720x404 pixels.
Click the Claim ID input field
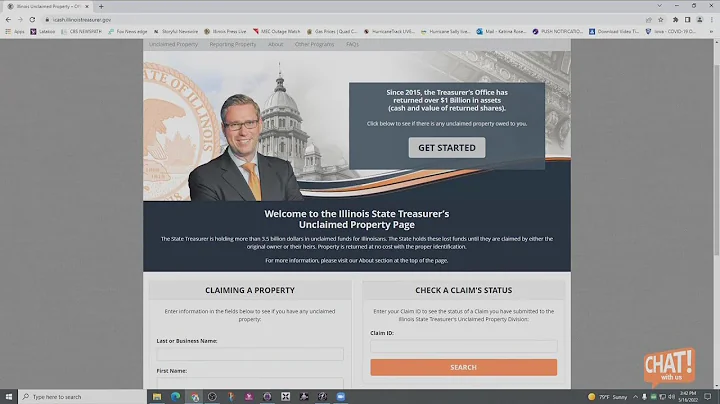pyautogui.click(x=464, y=346)
